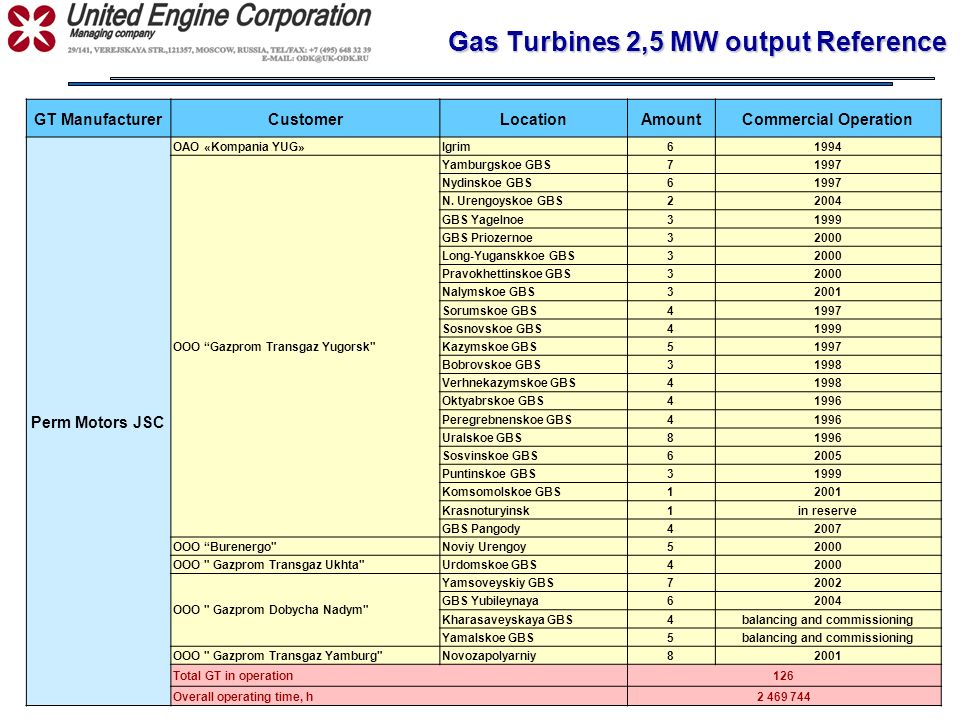
Task: Select 'OOO " Gazprom Transgaz Yamburg"' cell
Action: pos(305,656)
